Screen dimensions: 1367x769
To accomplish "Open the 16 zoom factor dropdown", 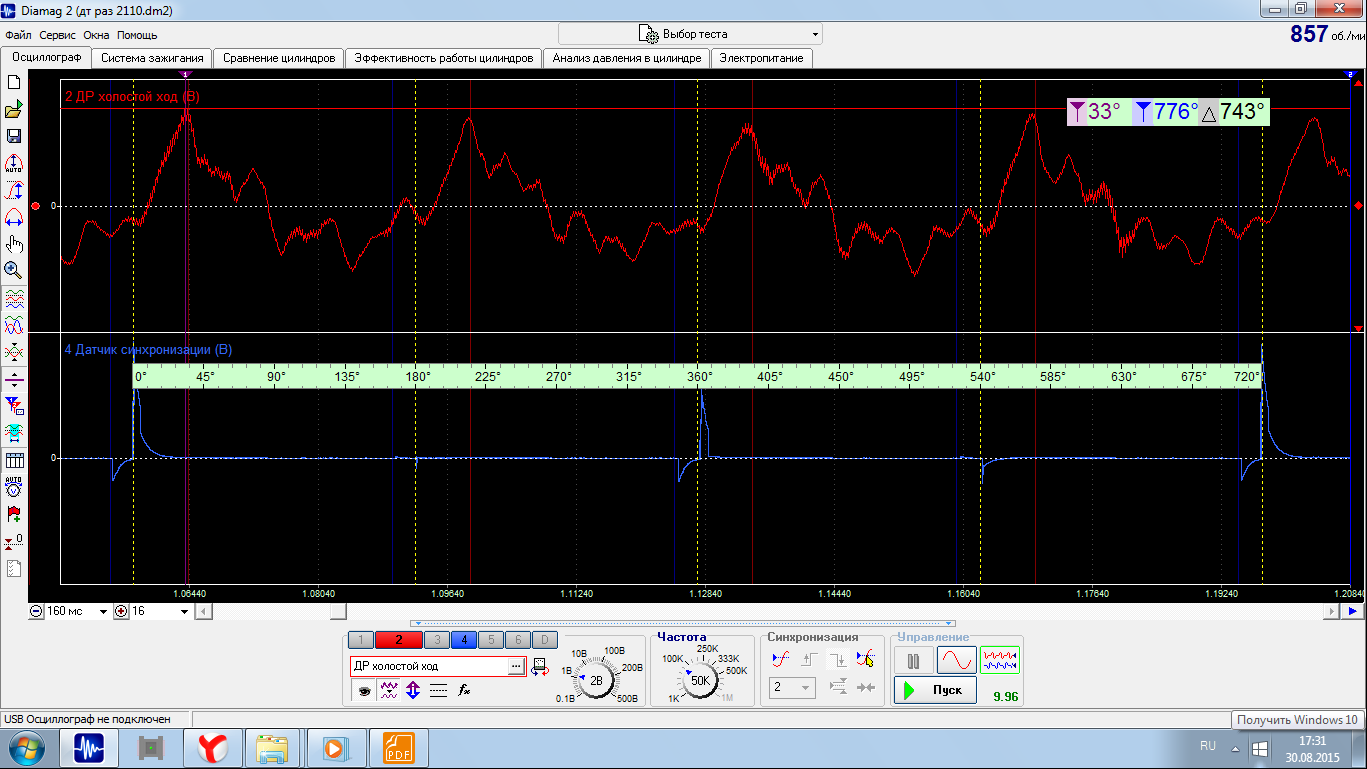I will [184, 612].
